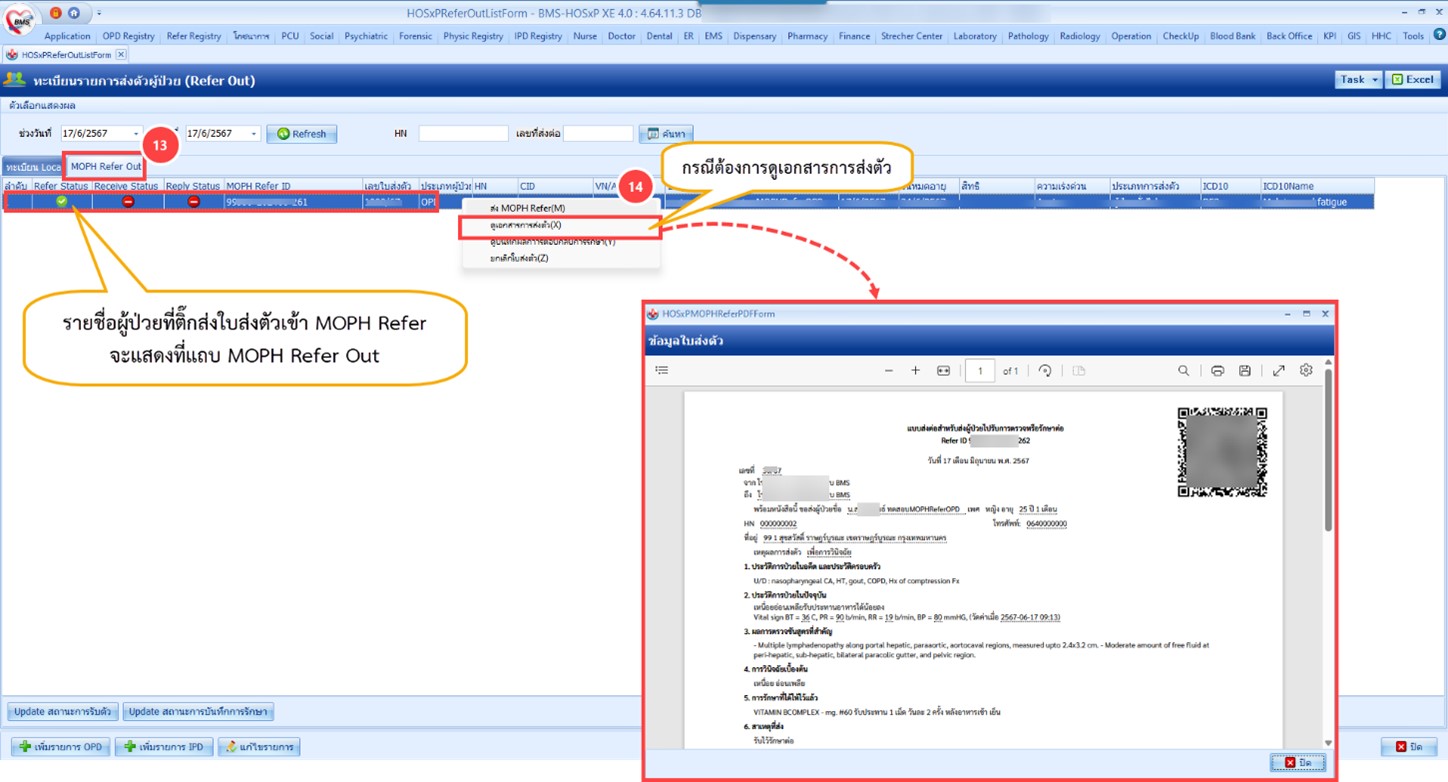Open the Tools menu

(1413, 36)
